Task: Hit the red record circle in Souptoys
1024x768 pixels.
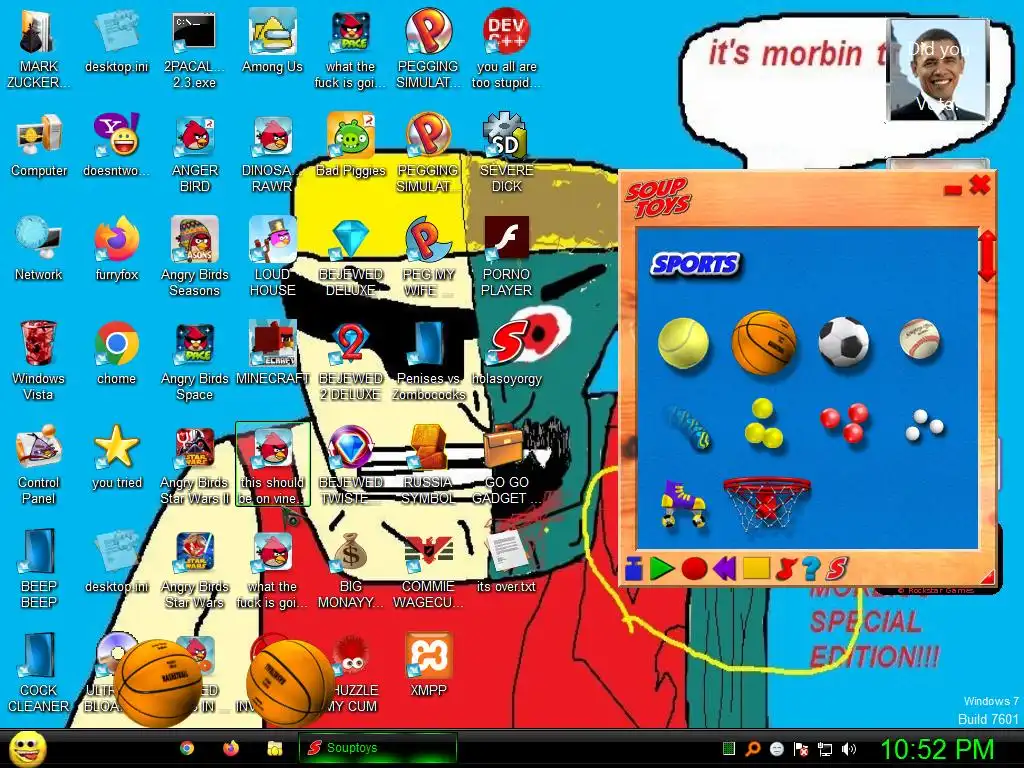Action: click(x=694, y=568)
